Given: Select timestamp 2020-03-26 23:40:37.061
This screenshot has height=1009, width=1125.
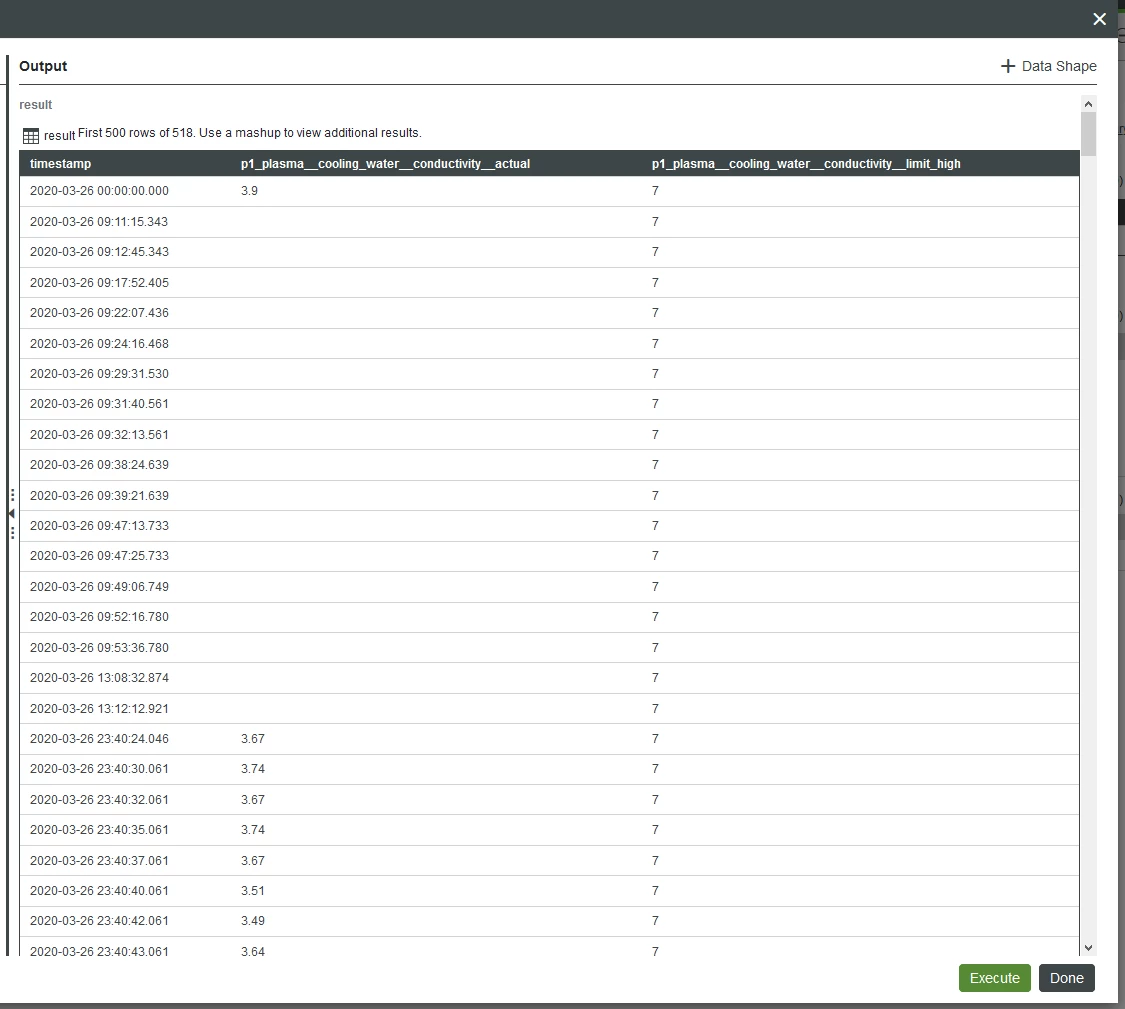Looking at the screenshot, I should [99, 861].
